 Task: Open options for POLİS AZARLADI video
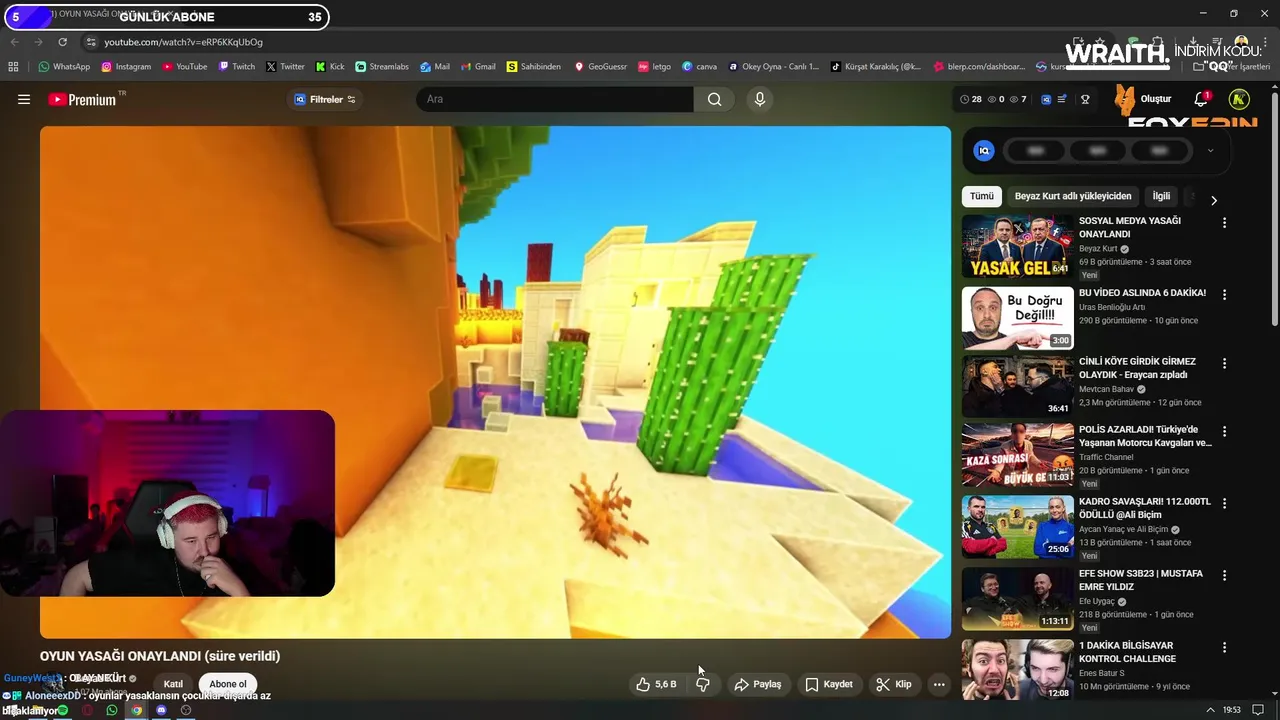(1224, 431)
